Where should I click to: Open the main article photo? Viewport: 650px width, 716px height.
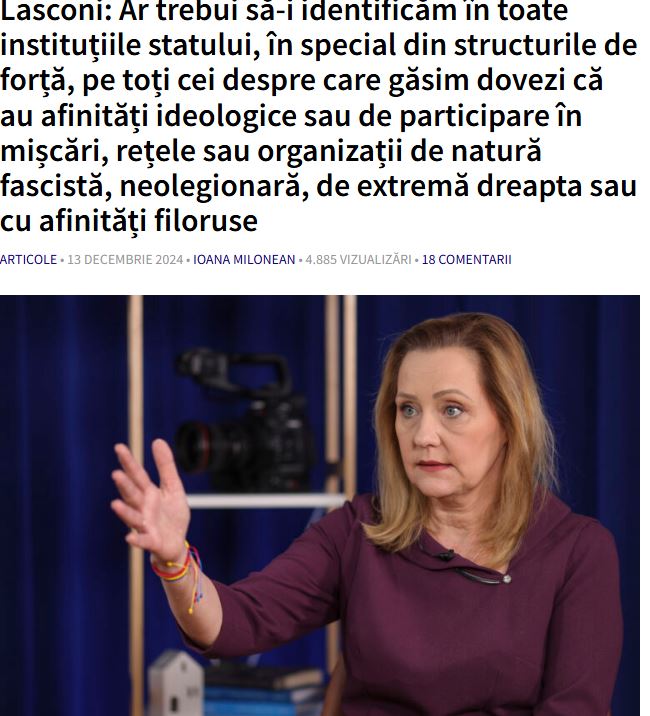320,505
